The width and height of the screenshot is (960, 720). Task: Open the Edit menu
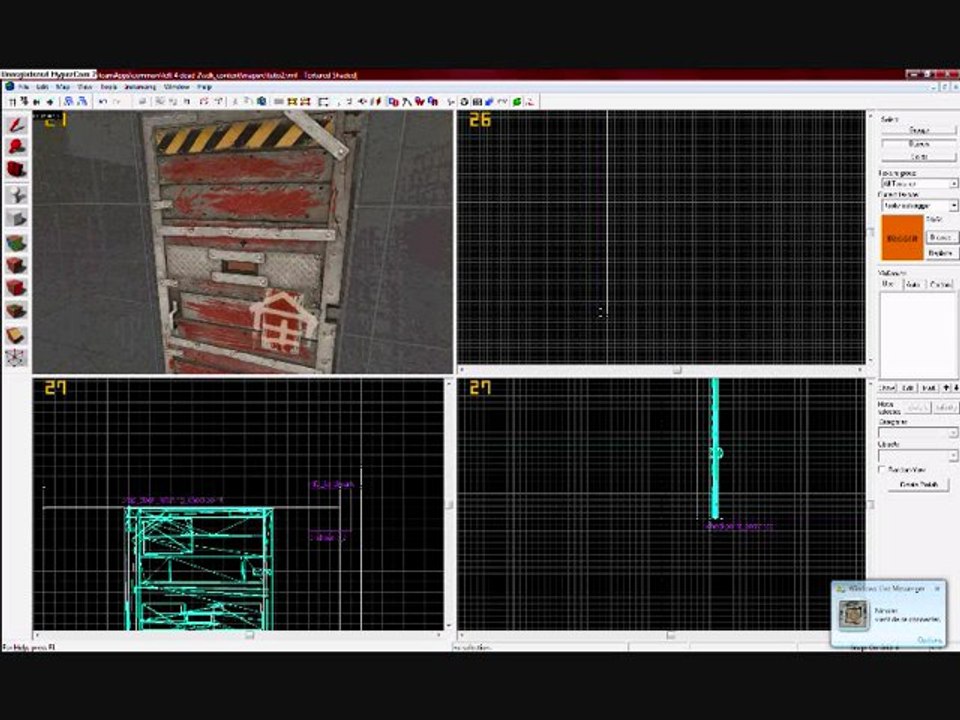point(42,88)
